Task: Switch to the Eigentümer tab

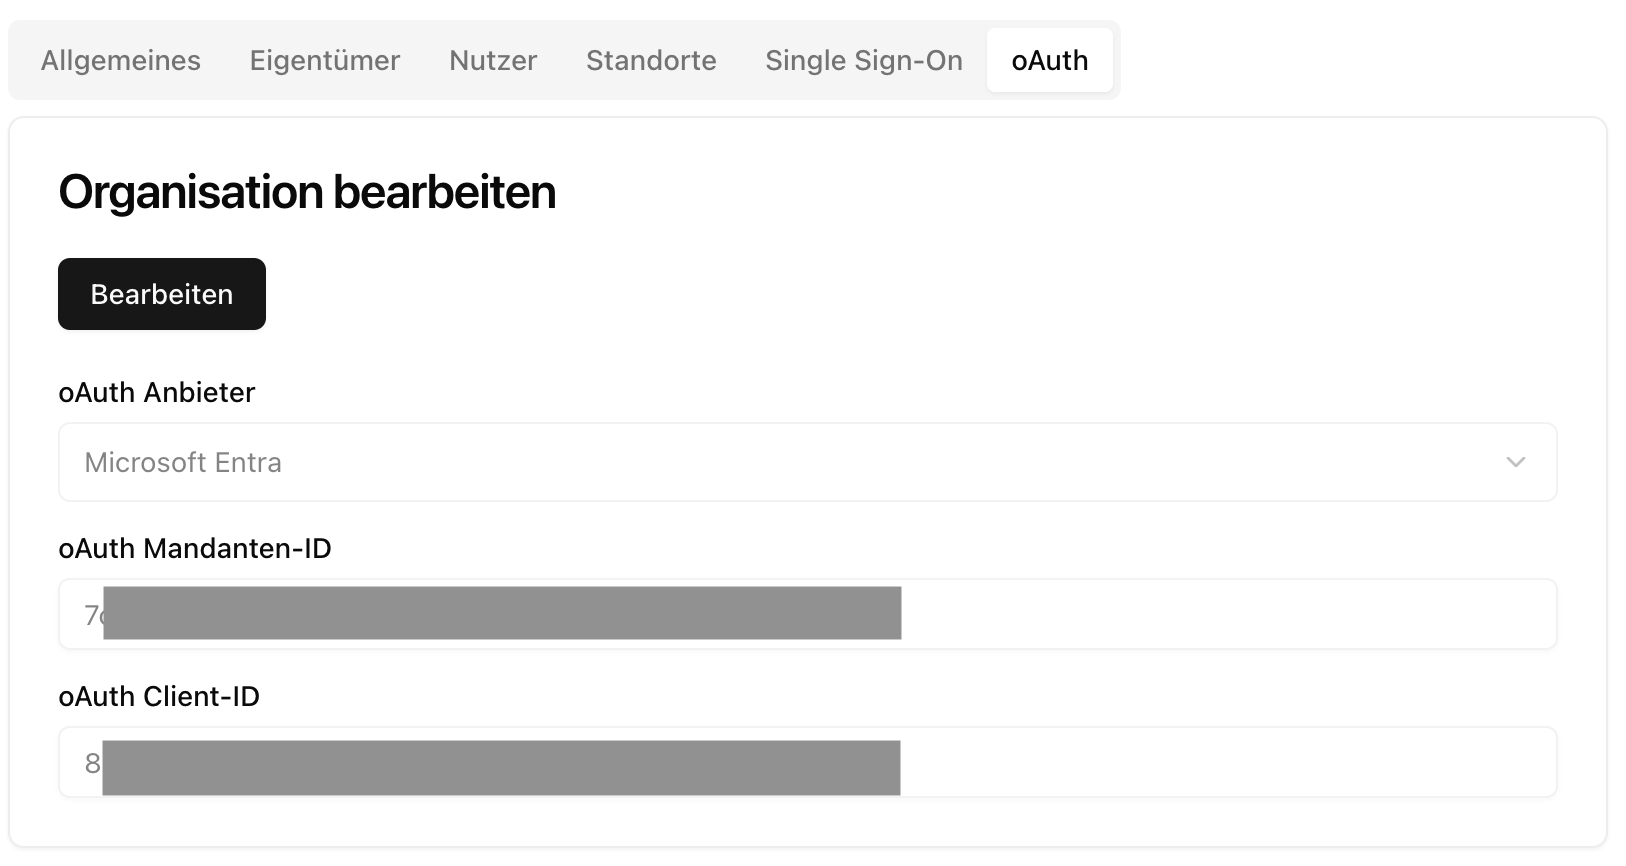Action: (x=325, y=60)
